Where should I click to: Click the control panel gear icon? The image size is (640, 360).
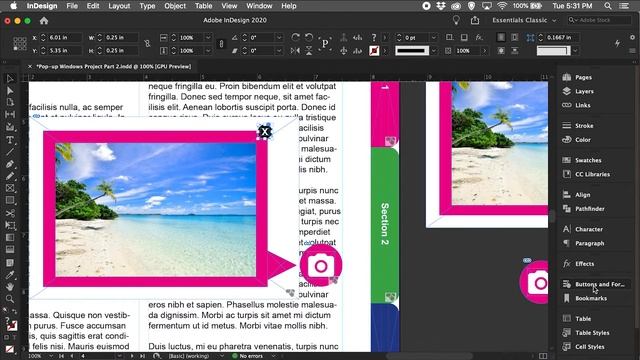click(x=632, y=37)
